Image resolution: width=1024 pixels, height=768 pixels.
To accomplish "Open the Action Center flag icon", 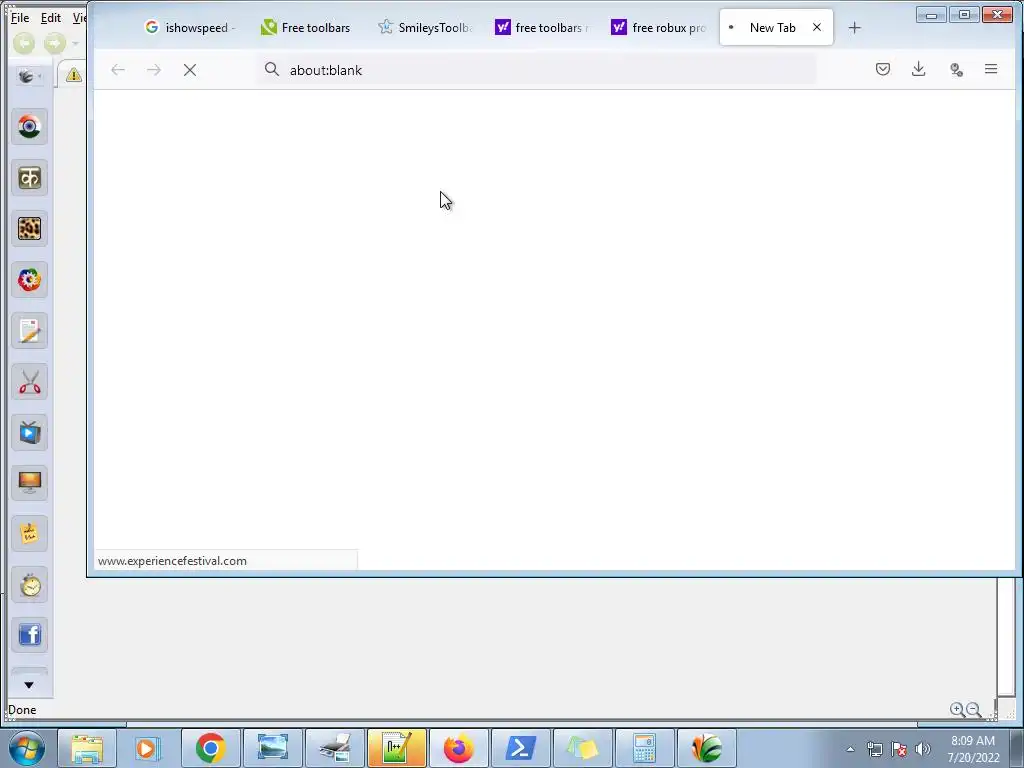I will (899, 749).
